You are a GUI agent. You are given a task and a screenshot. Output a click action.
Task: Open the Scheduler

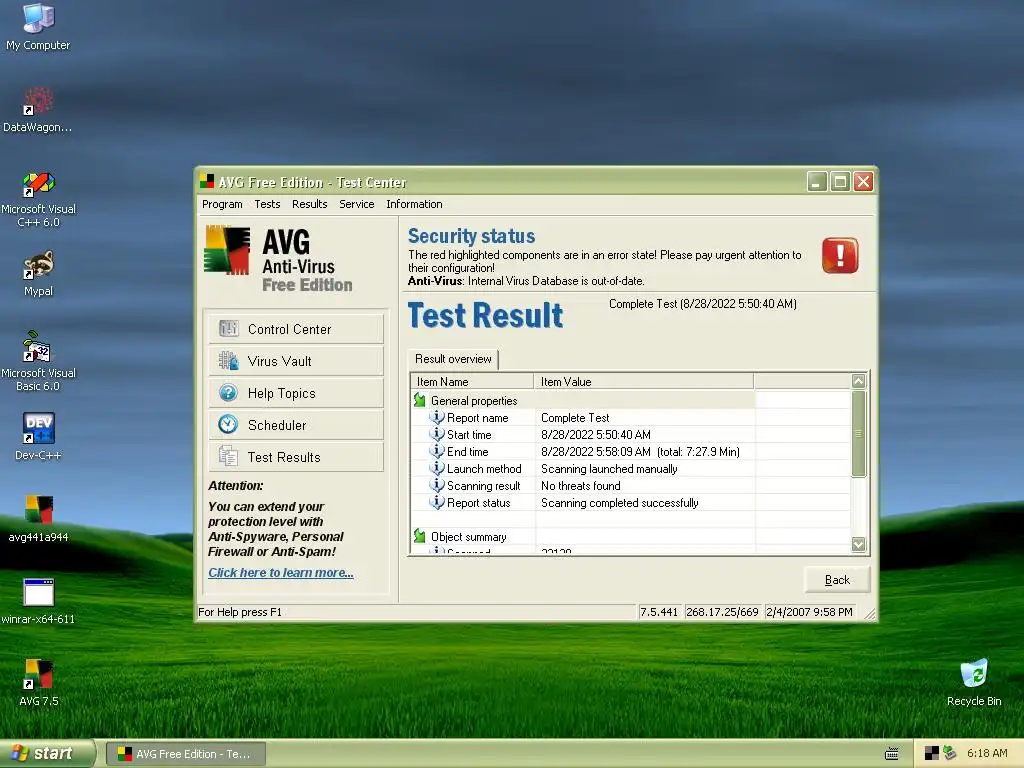pyautogui.click(x=296, y=424)
